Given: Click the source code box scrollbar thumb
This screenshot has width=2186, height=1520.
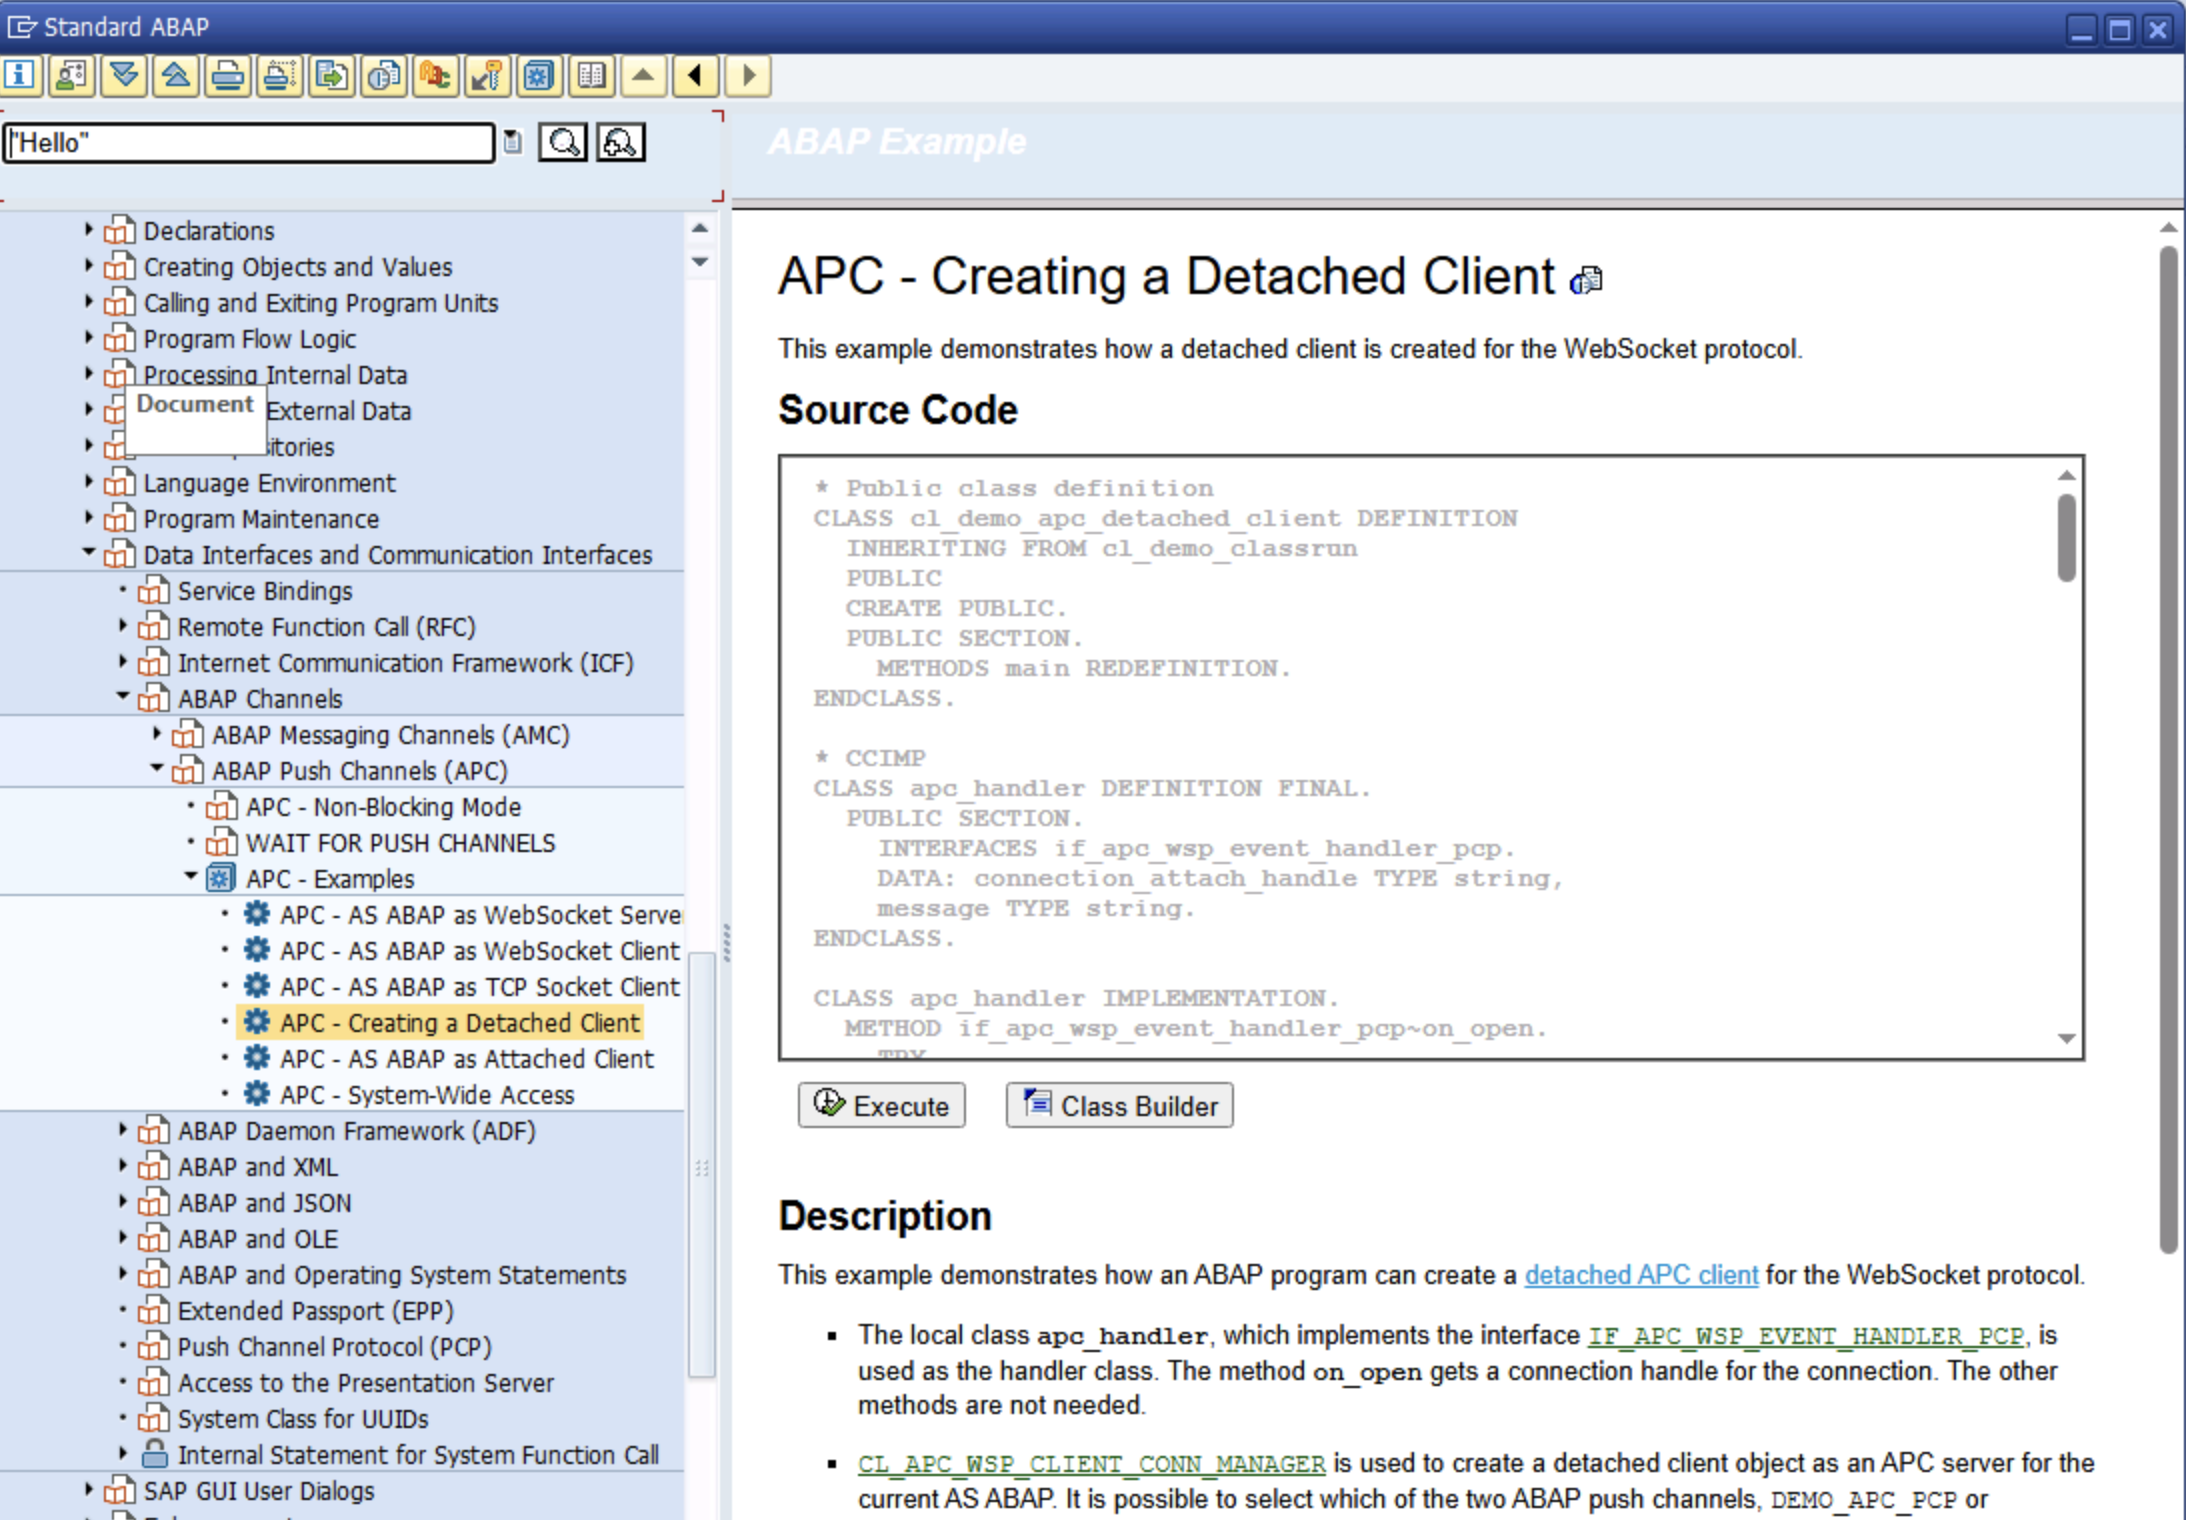Looking at the screenshot, I should click(2066, 537).
